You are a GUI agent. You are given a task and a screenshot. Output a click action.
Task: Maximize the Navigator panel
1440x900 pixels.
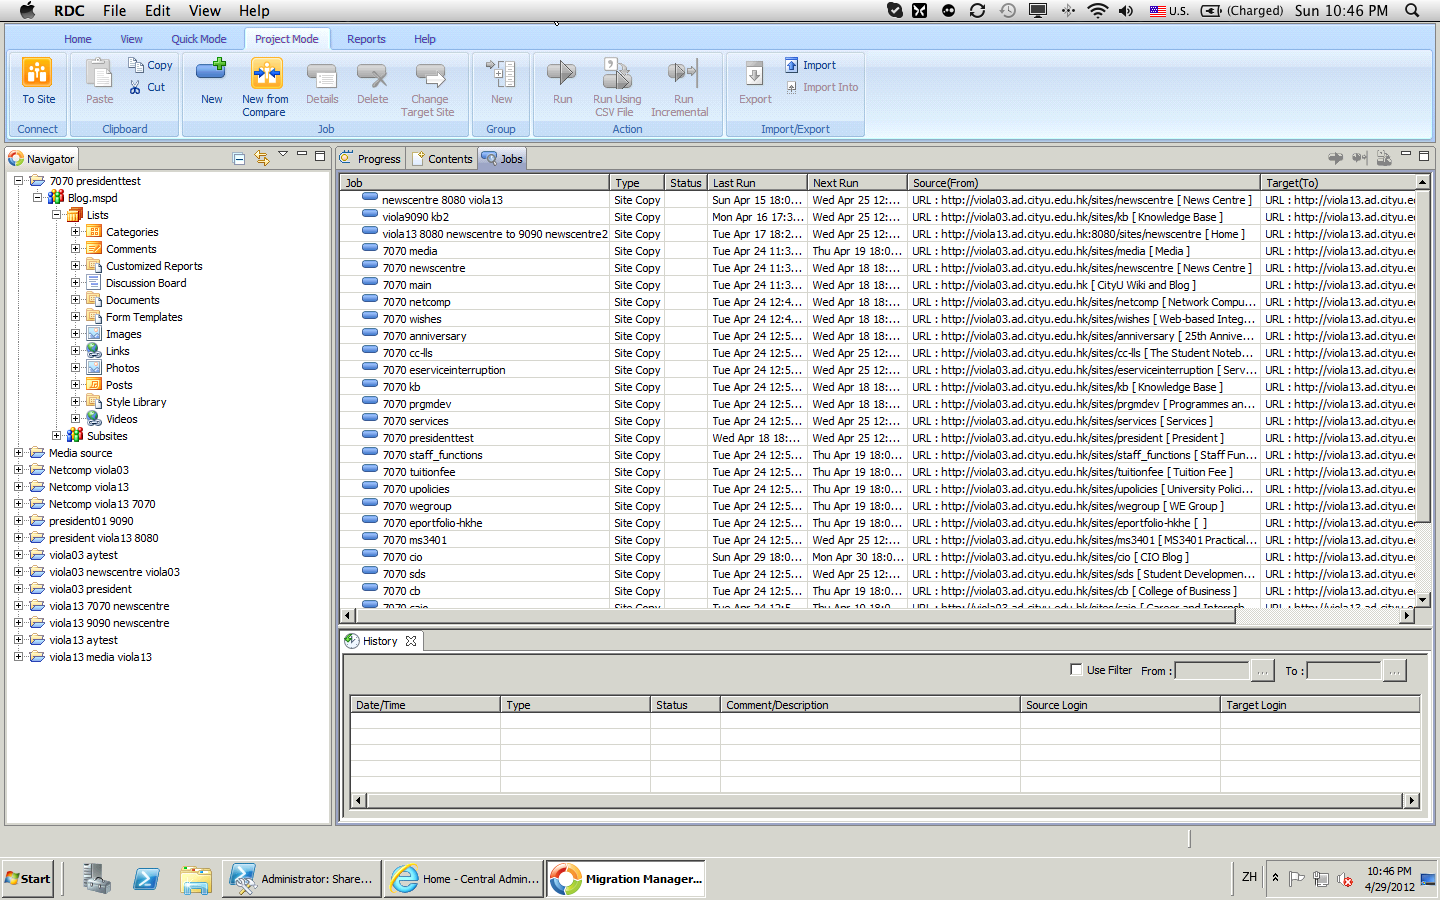pyautogui.click(x=320, y=156)
